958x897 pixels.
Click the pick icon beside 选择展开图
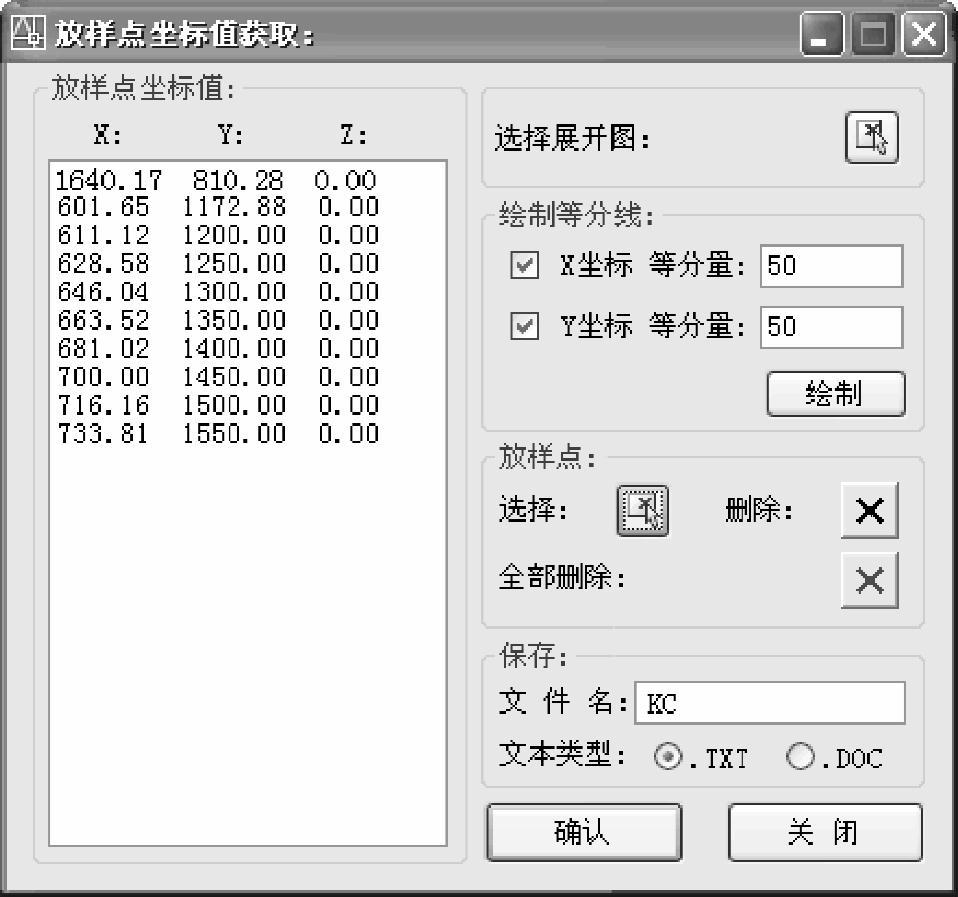pyautogui.click(x=872, y=137)
